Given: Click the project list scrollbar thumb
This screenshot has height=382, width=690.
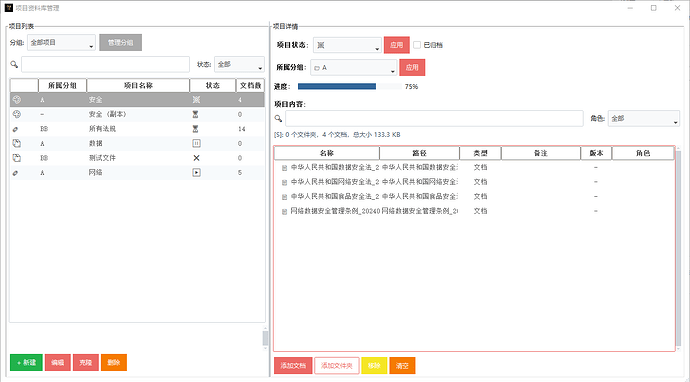Looking at the screenshot, I should pyautogui.click(x=265, y=338).
